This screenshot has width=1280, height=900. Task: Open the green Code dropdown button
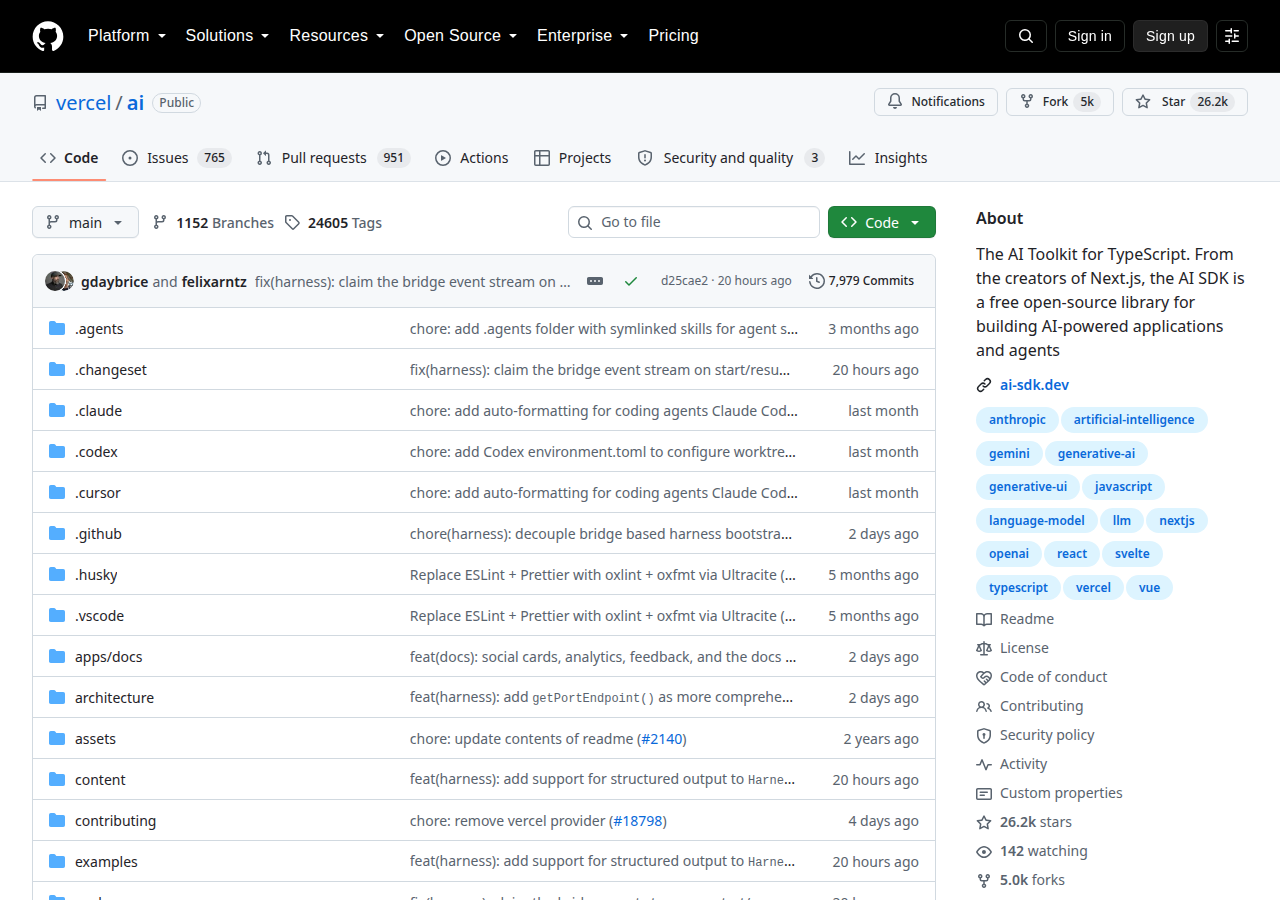click(882, 222)
